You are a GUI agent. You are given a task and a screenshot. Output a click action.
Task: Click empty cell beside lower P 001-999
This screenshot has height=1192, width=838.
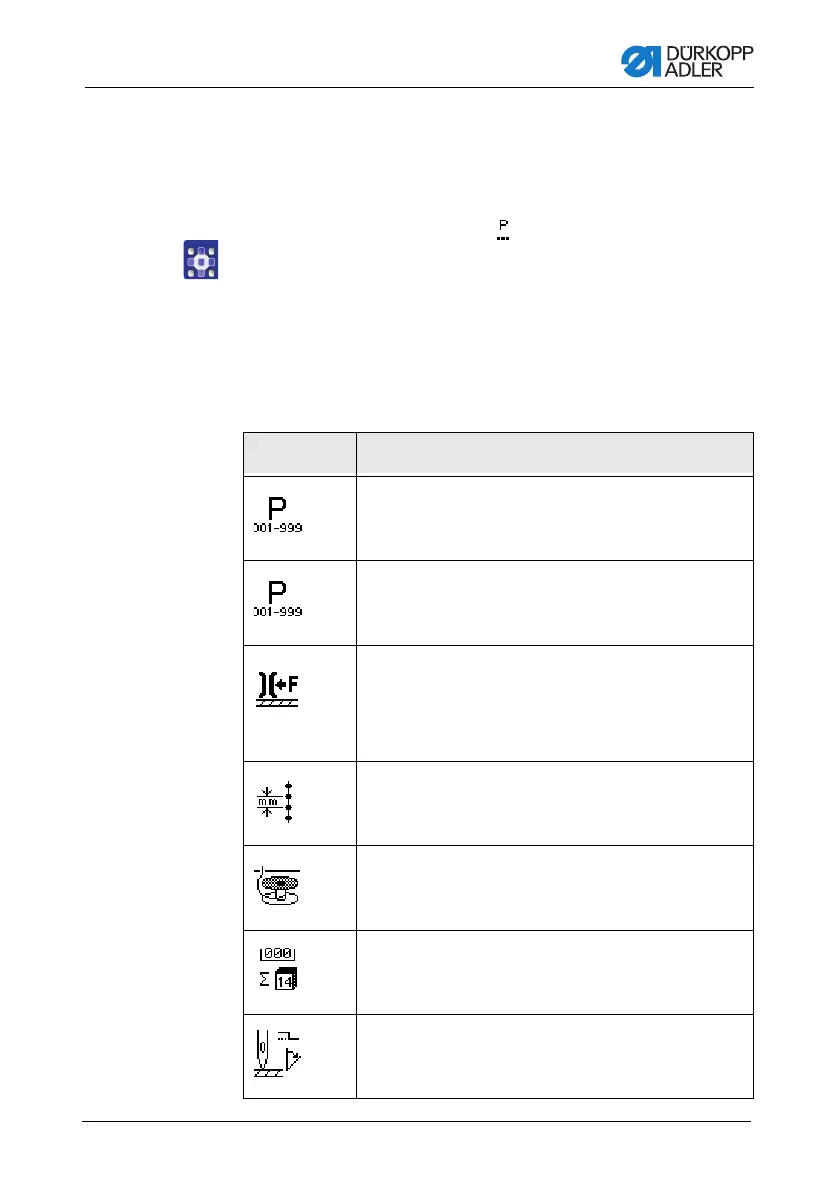click(555, 603)
